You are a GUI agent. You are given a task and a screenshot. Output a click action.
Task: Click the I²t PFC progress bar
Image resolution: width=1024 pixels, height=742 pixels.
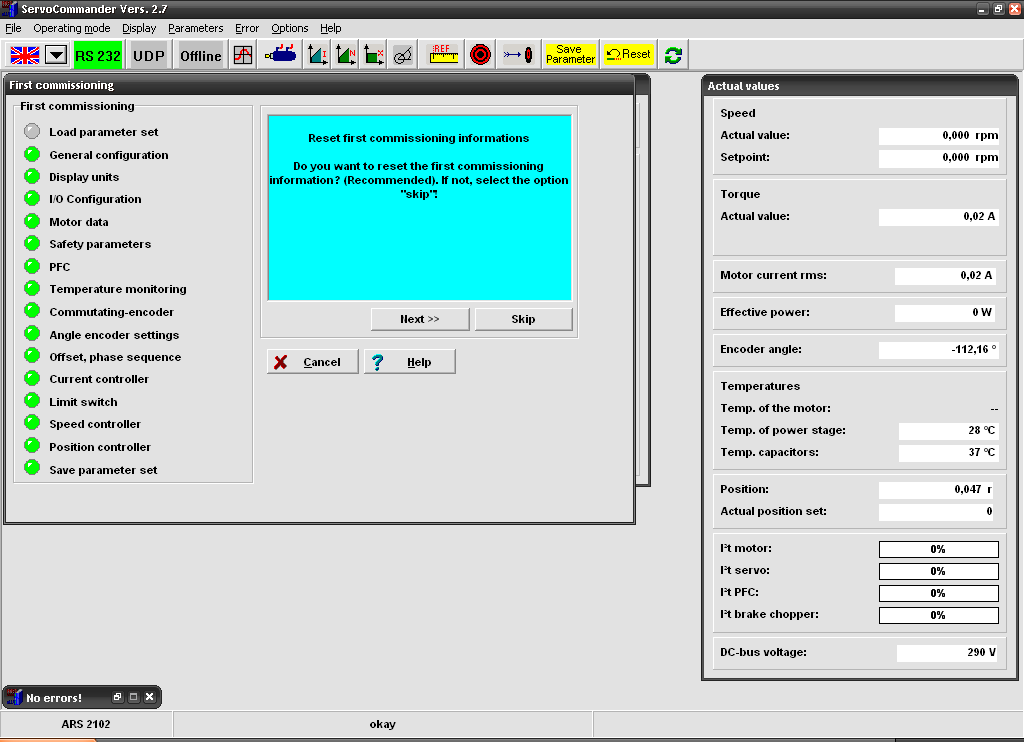click(x=938, y=593)
